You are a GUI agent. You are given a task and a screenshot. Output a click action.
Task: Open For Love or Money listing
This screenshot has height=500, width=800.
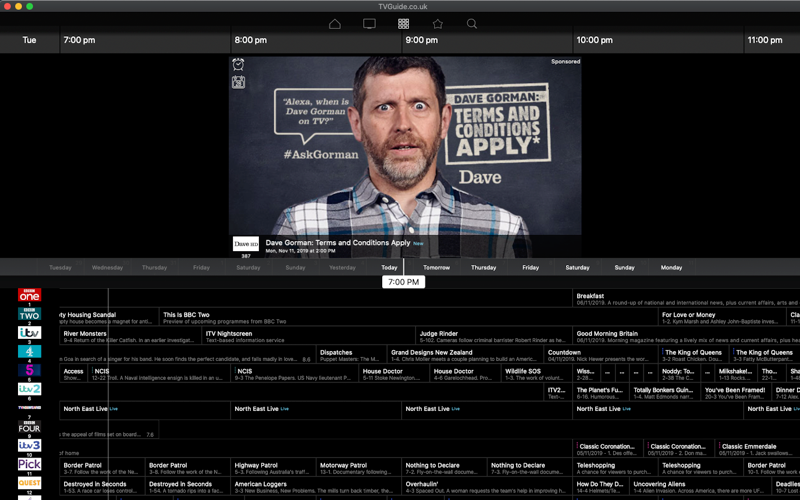(x=722, y=317)
